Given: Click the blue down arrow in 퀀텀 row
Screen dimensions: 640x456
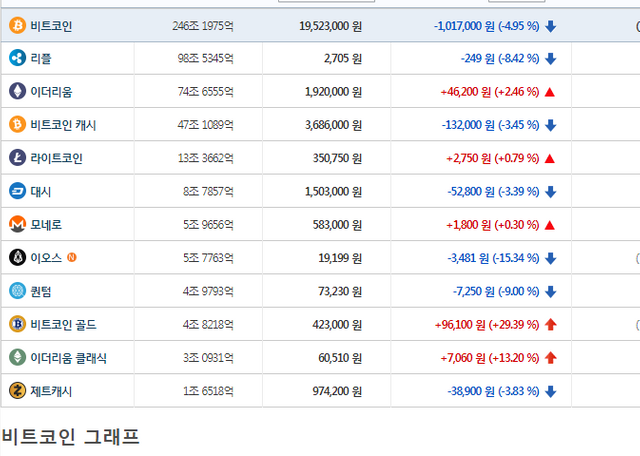Looking at the screenshot, I should click(550, 291).
